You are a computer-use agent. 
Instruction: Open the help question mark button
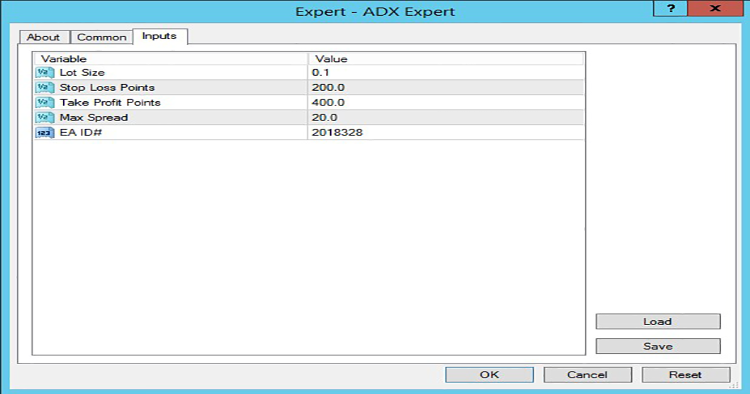(x=671, y=9)
